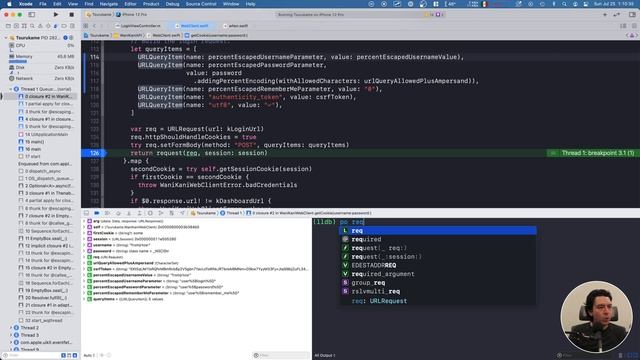Click the variables view filter field
The height and width of the screenshot is (360, 640).
[281, 356]
